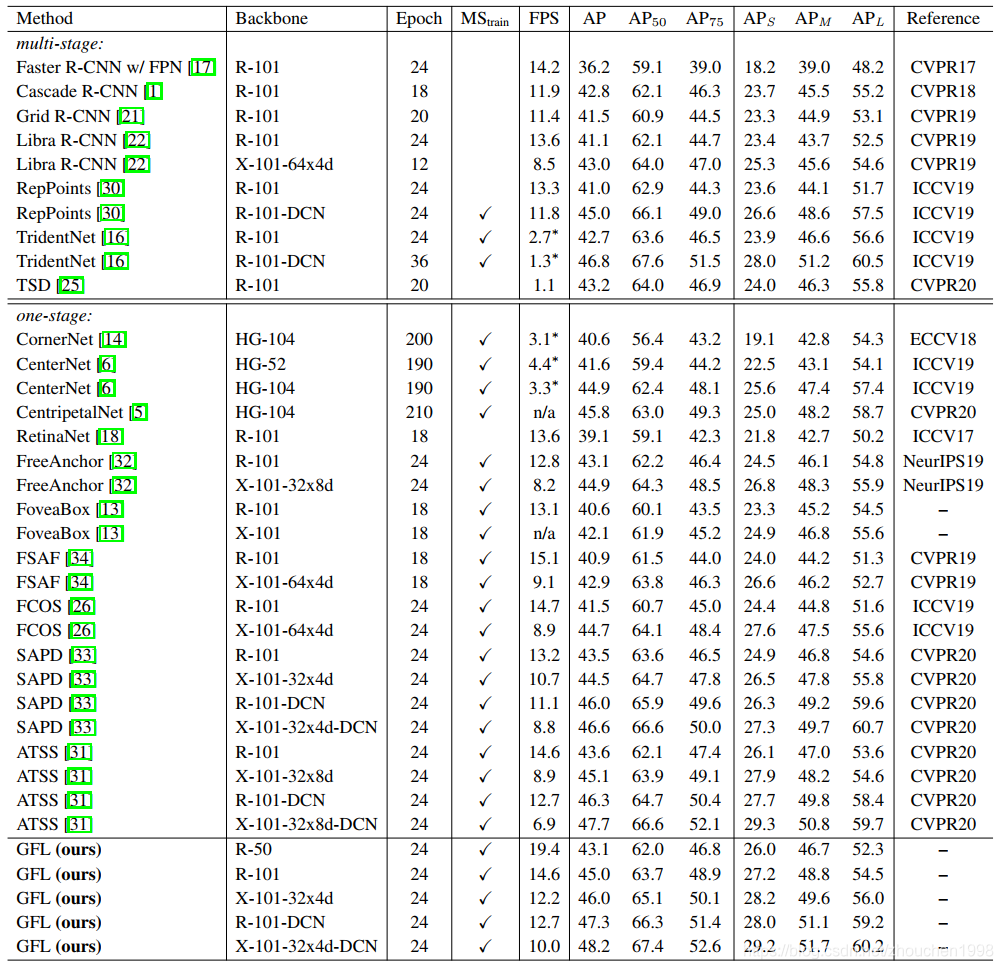Open citation 13 in FoveaBox X-101 row

pos(111,533)
